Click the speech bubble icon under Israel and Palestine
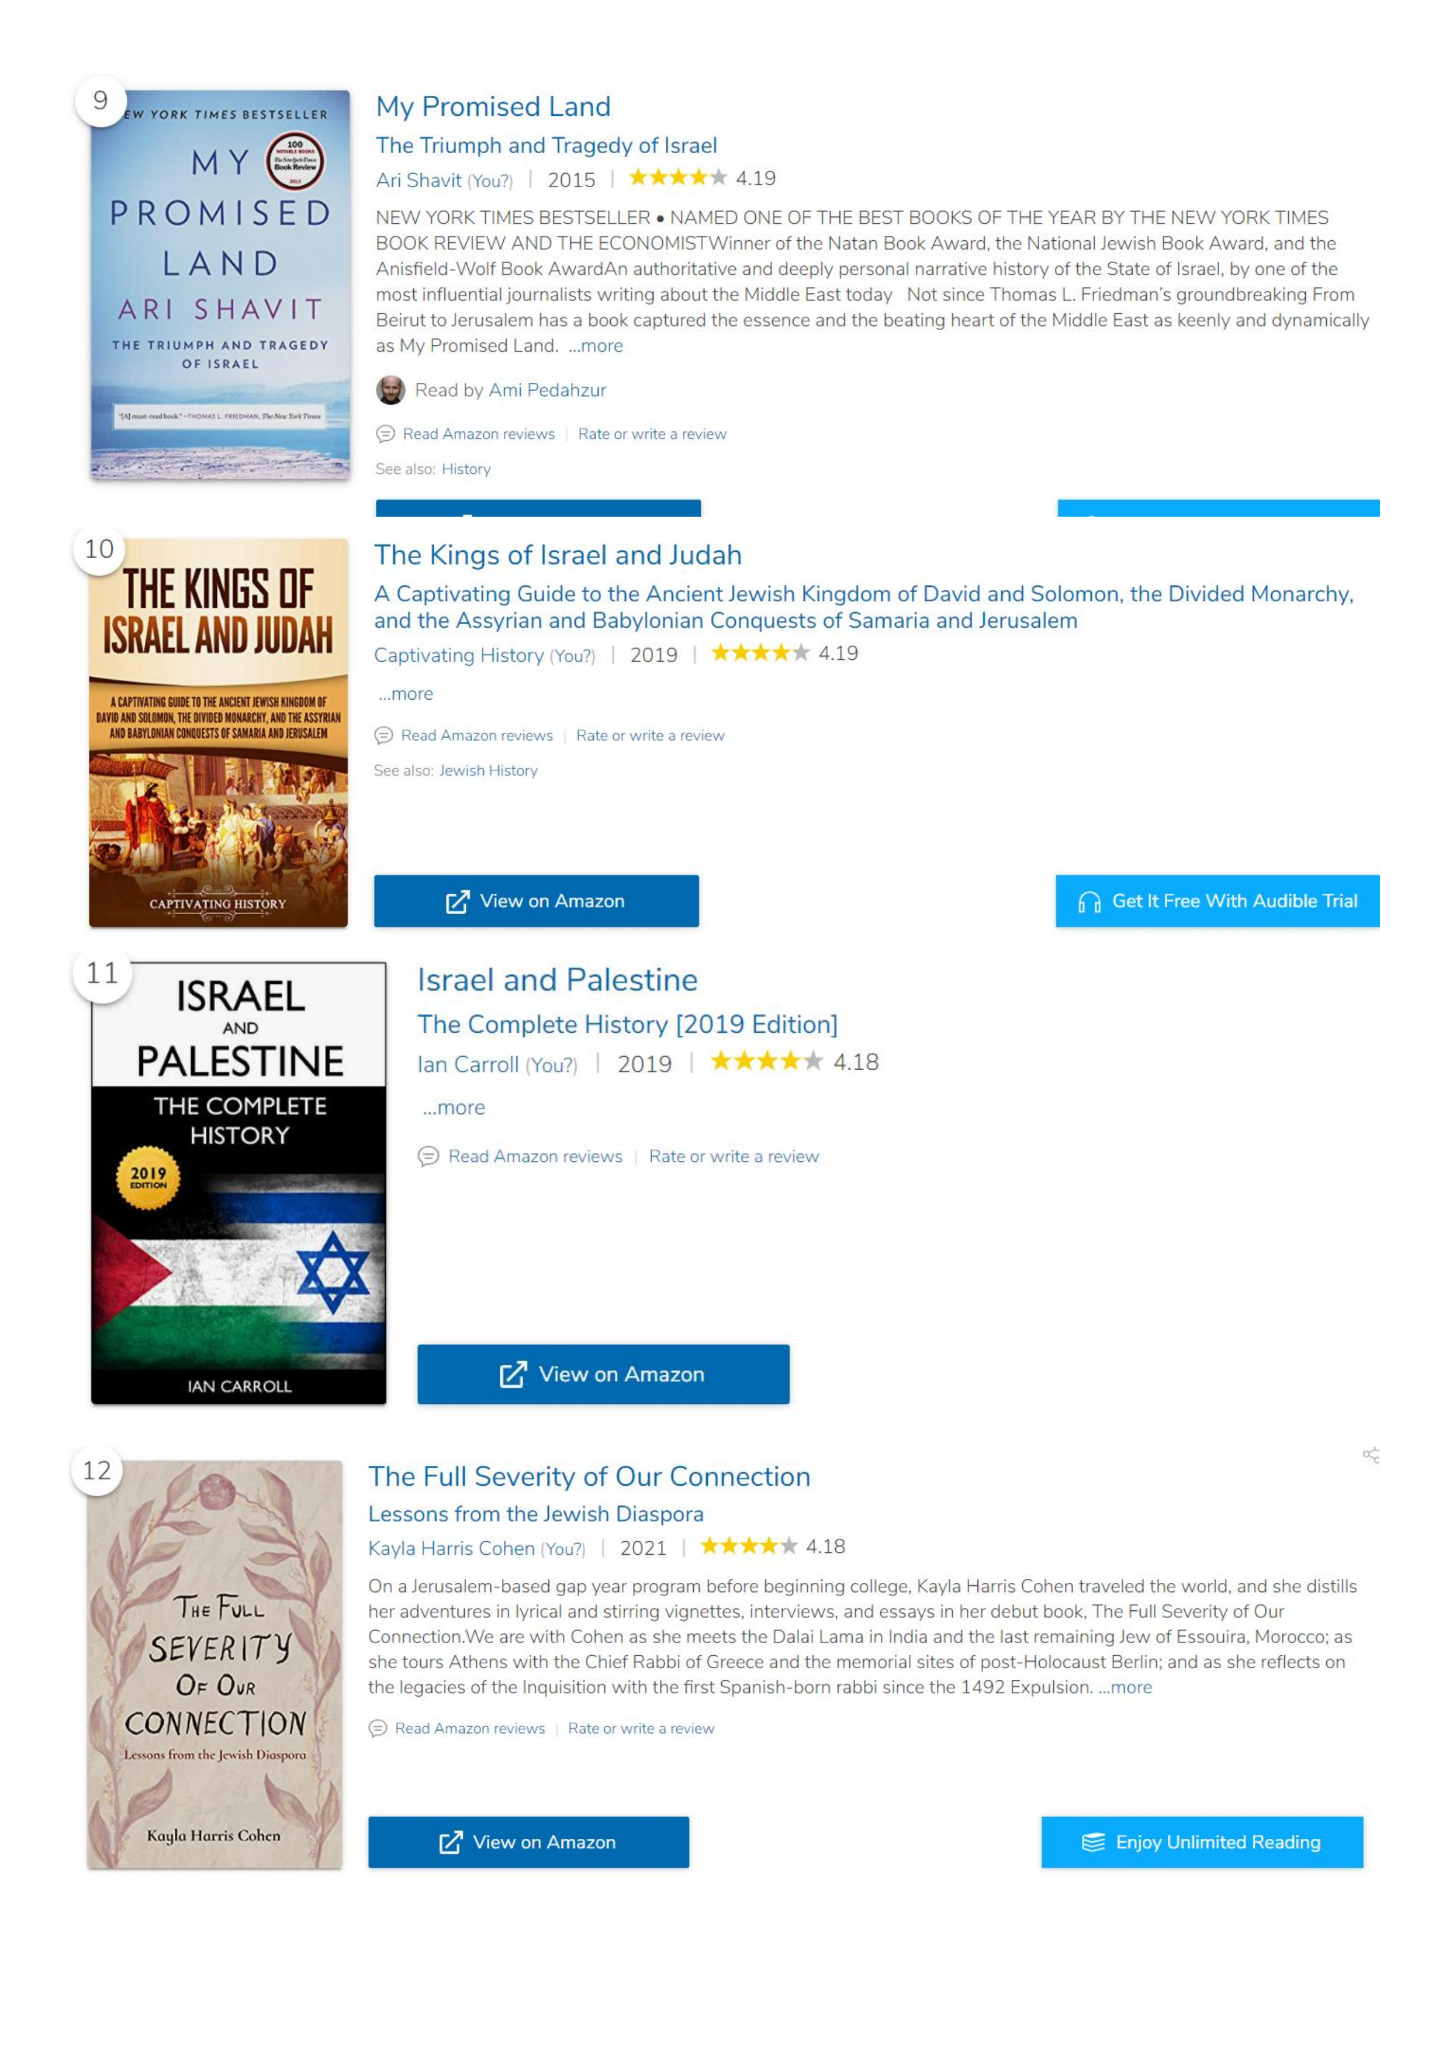The width and height of the screenshot is (1449, 2048). point(428,1157)
